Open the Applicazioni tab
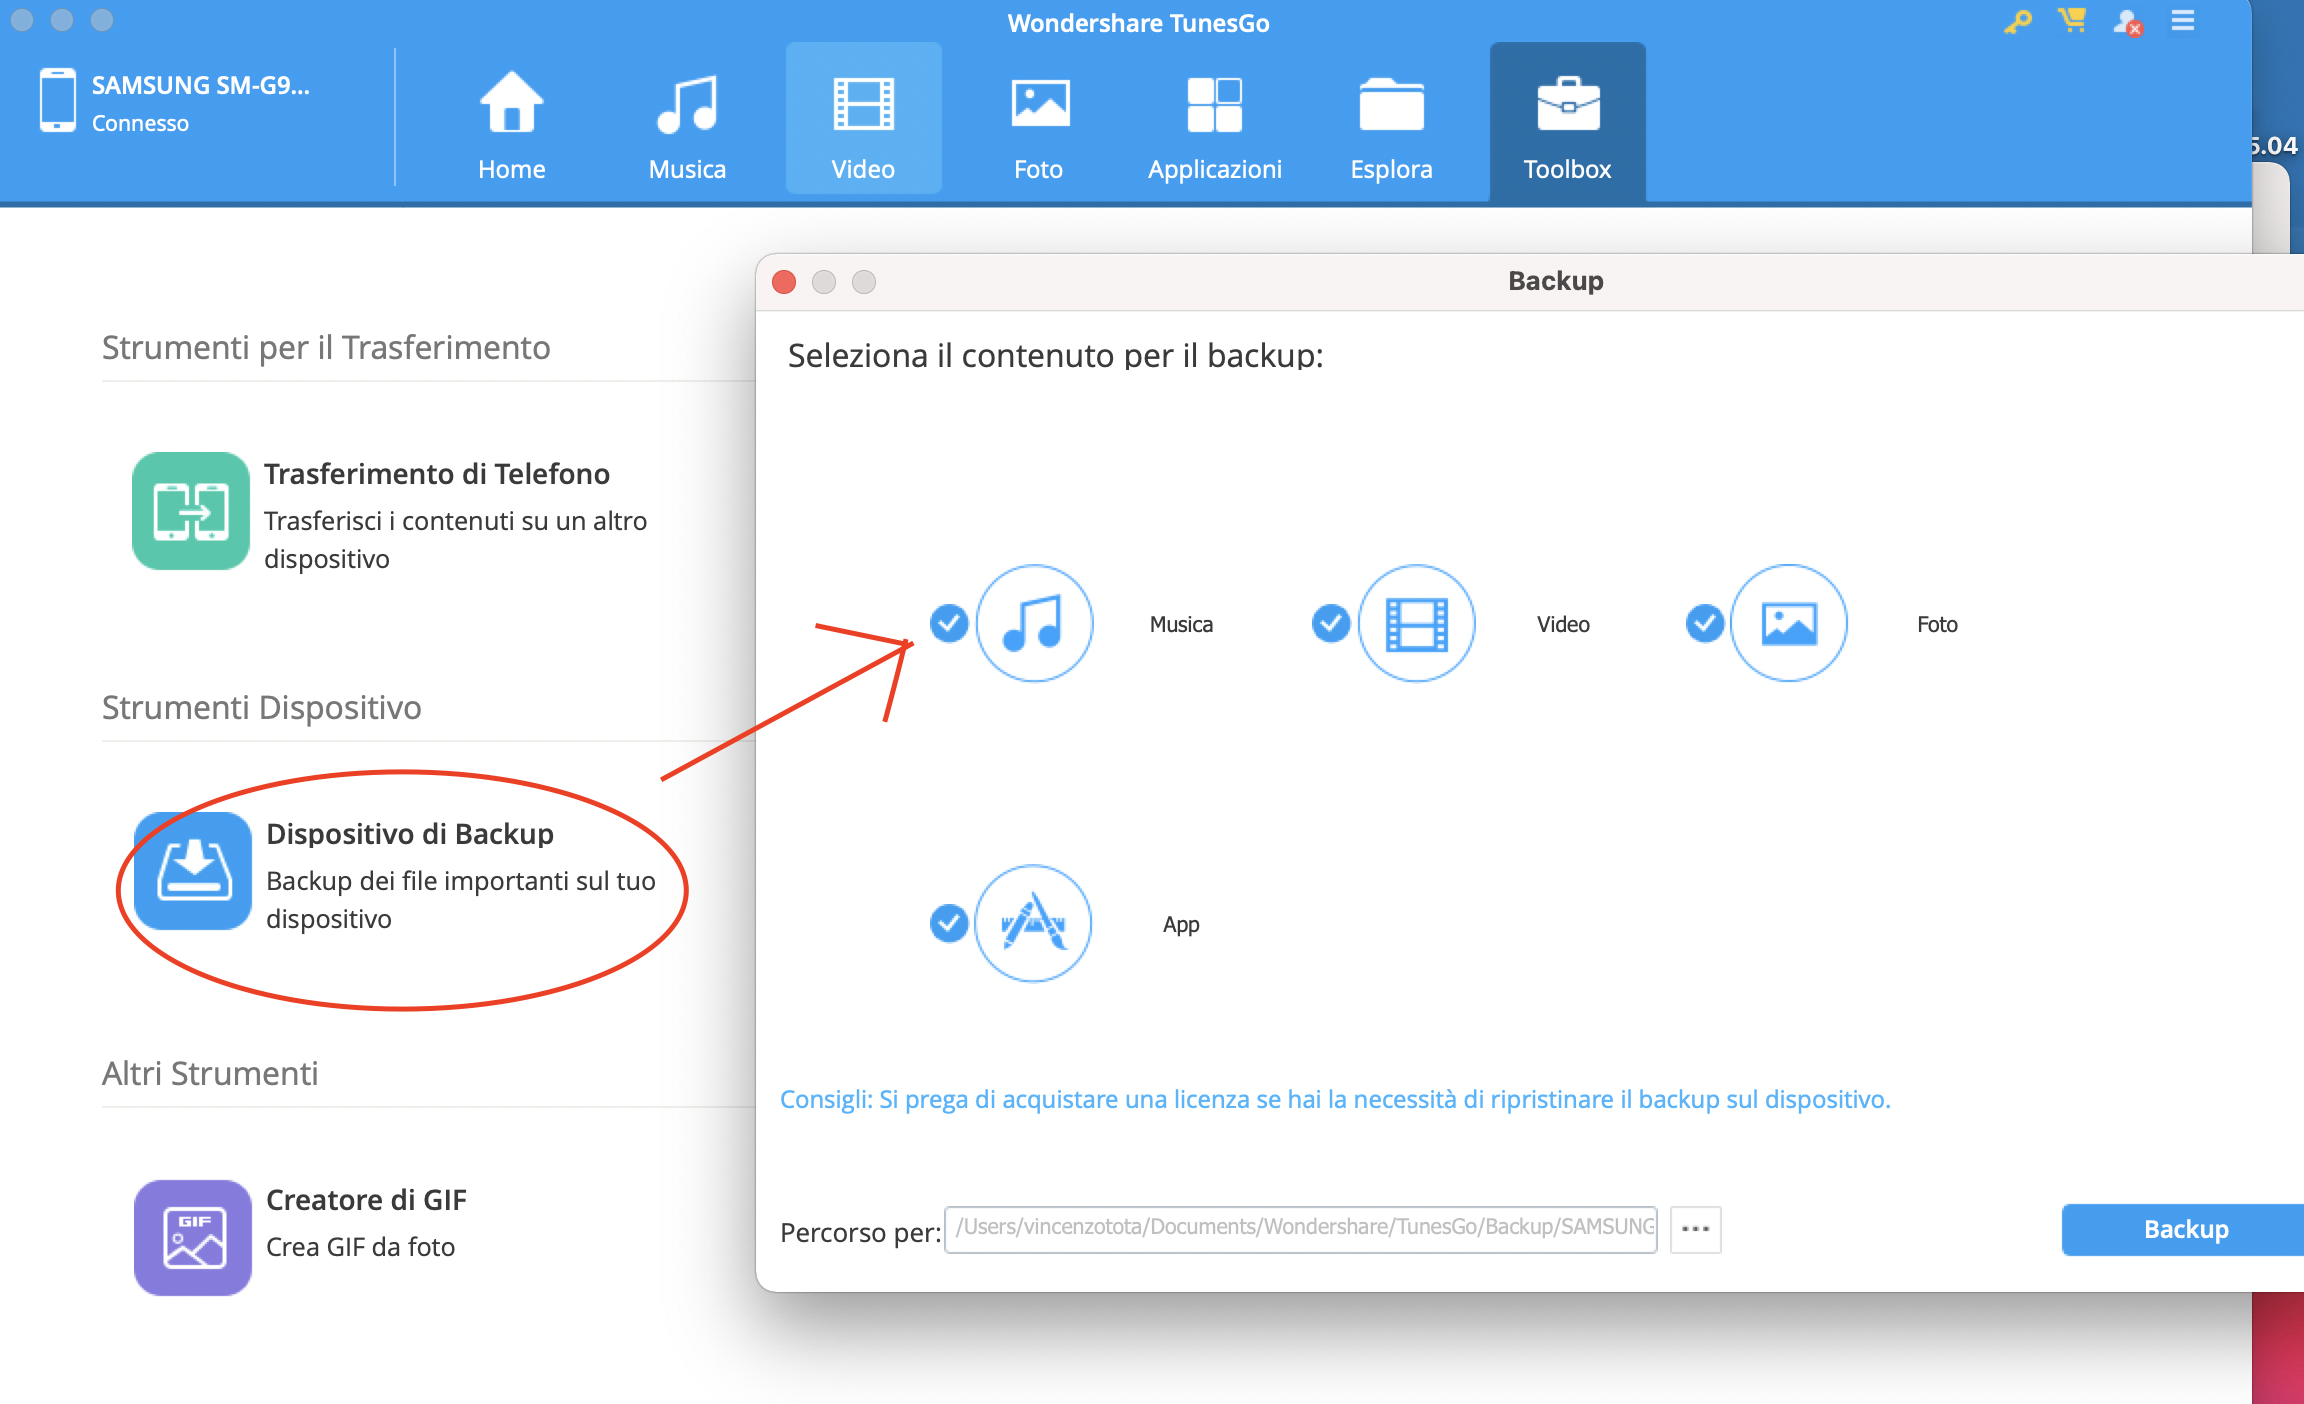The height and width of the screenshot is (1404, 2304). coord(1215,125)
